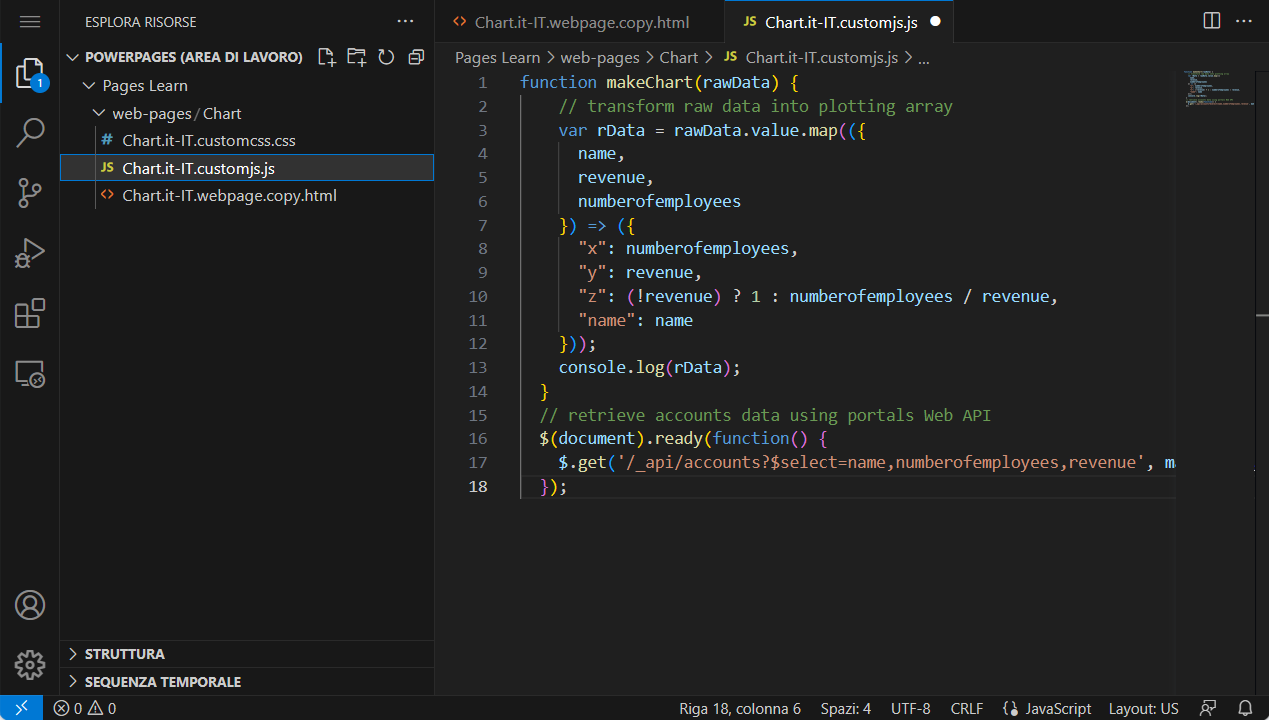Click the code minimap preview
The height and width of the screenshot is (720, 1269).
click(1217, 90)
